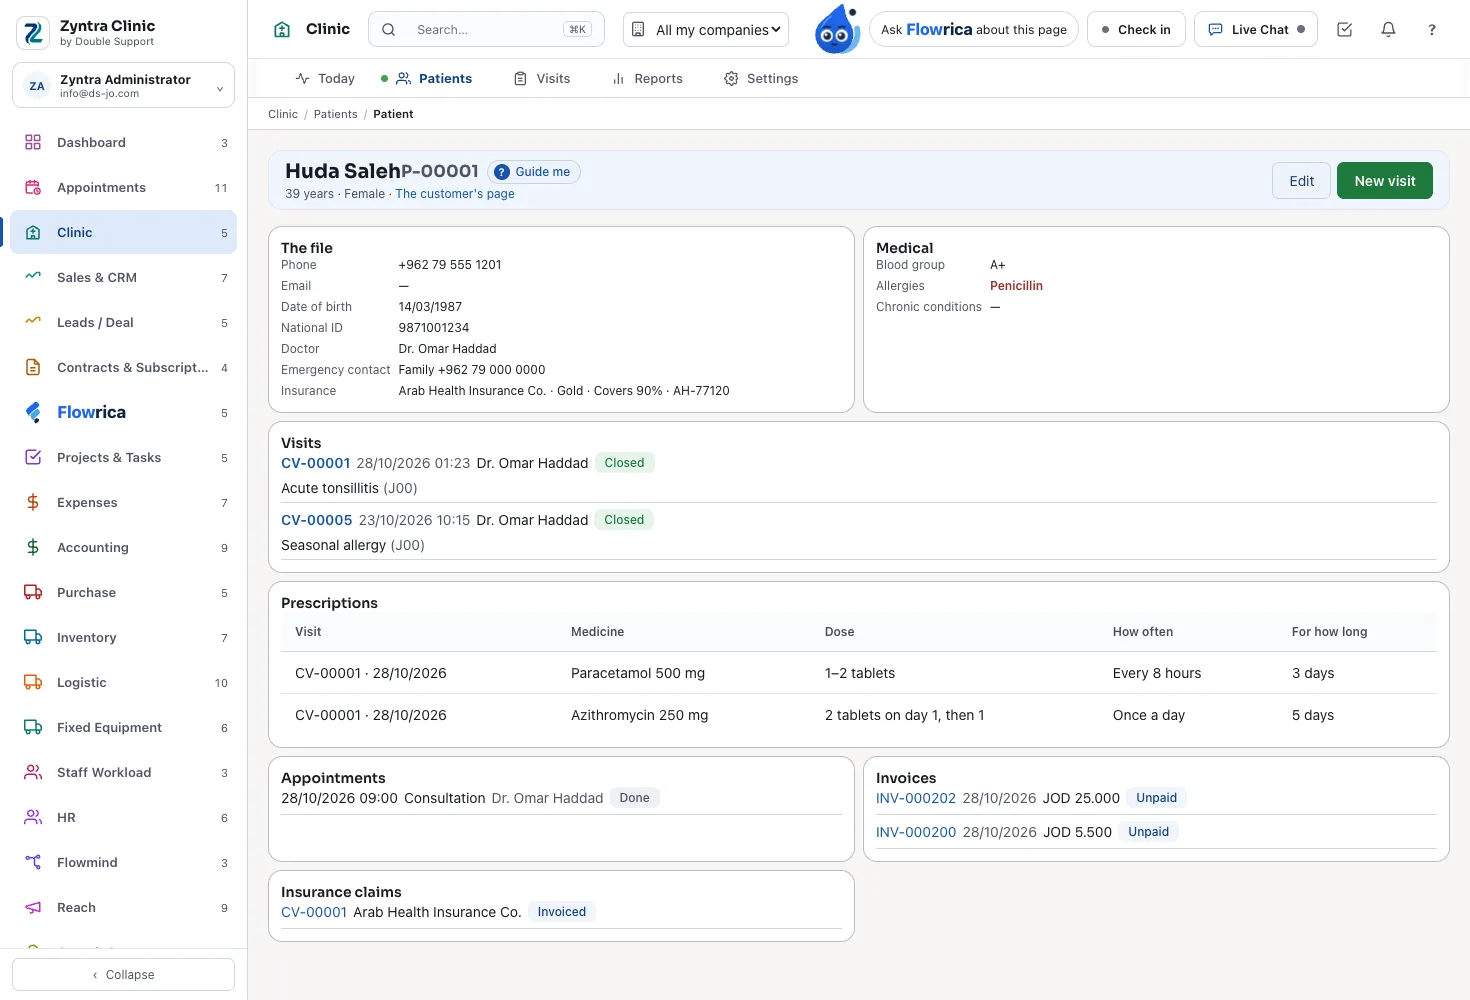Open invoice INV-000200
This screenshot has height=1000, width=1470.
(916, 832)
